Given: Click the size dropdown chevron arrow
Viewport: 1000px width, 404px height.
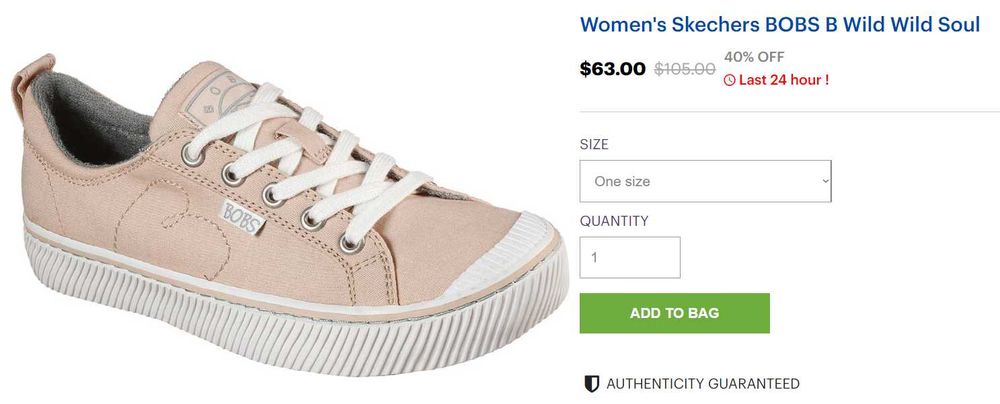Looking at the screenshot, I should pyautogui.click(x=825, y=181).
